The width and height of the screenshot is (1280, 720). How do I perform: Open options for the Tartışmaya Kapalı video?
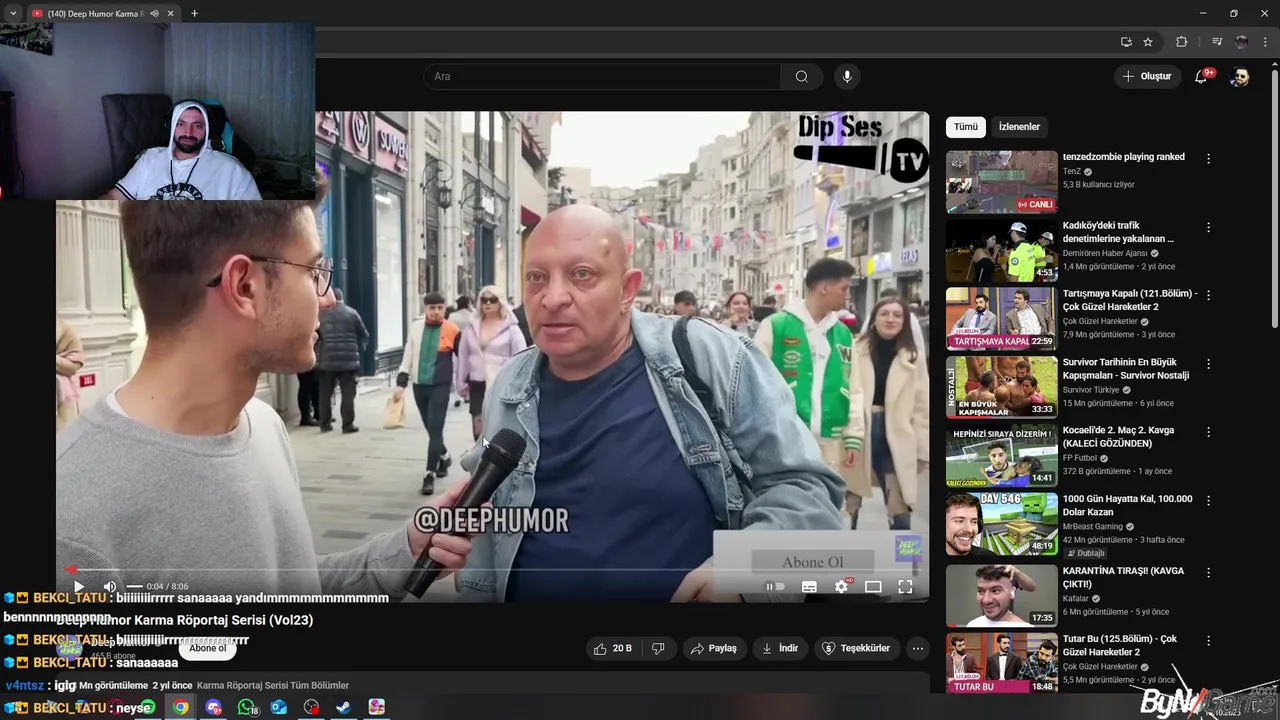click(1208, 295)
